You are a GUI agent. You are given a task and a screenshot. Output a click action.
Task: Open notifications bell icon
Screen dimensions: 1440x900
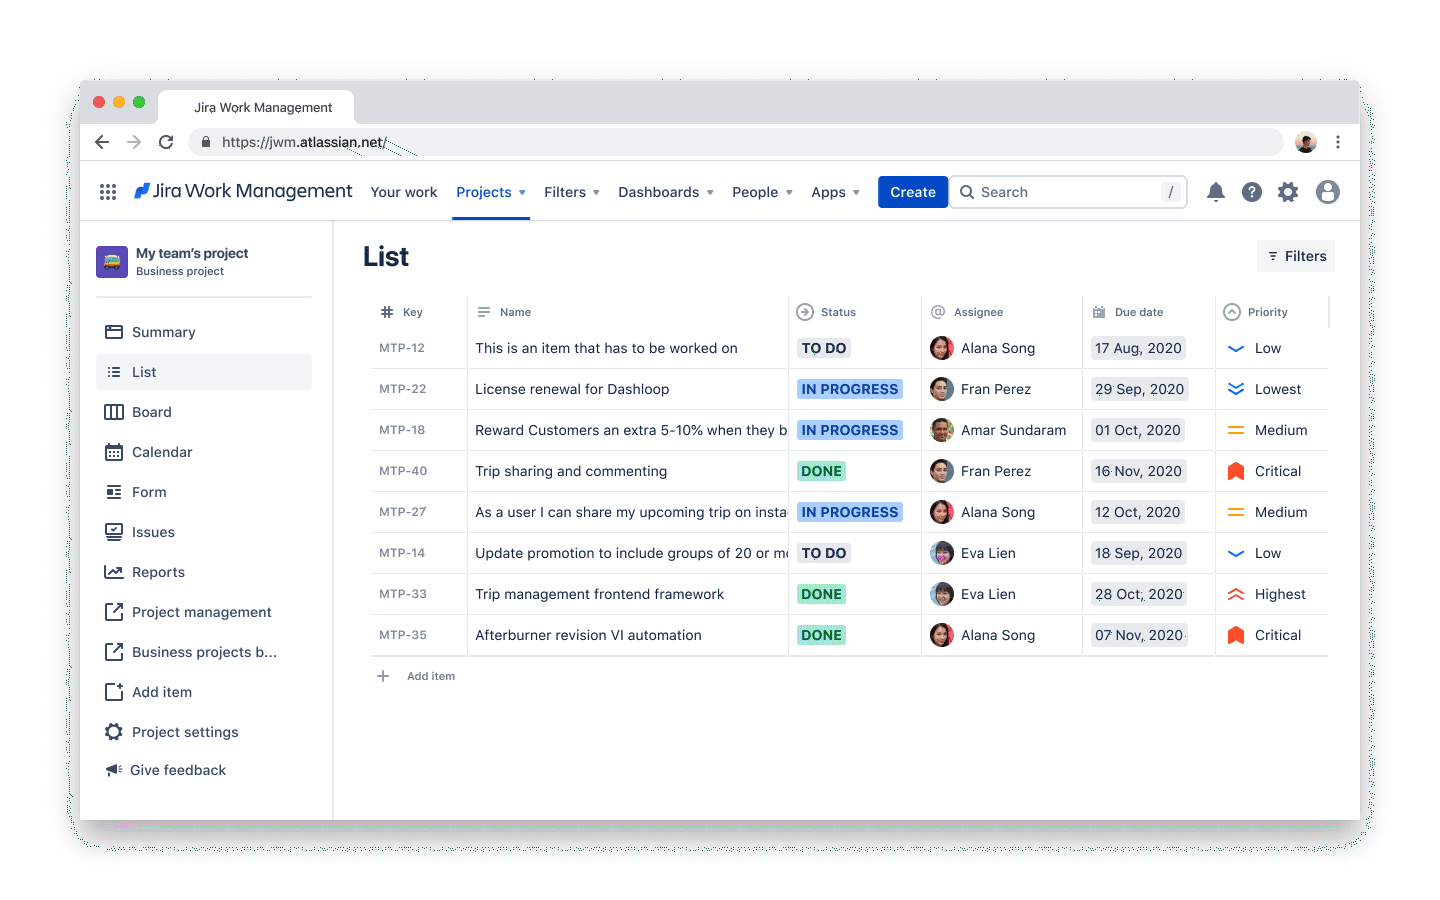[1216, 192]
